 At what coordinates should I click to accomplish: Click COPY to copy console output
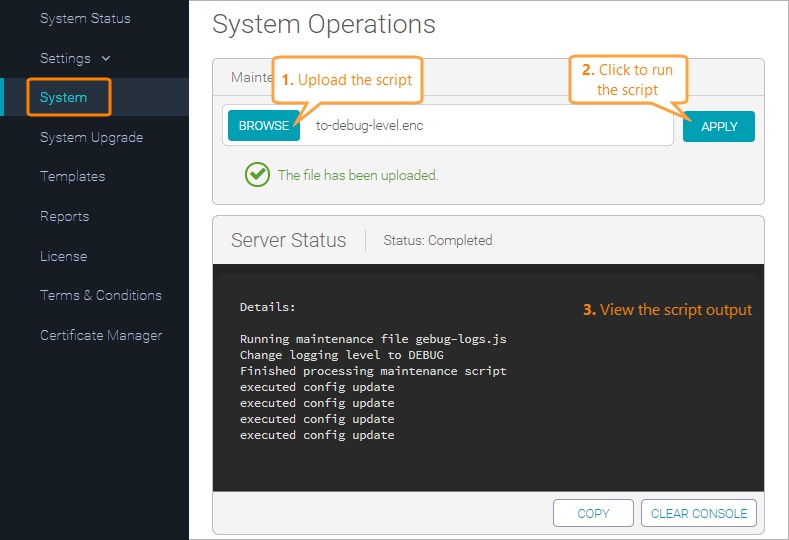pyautogui.click(x=593, y=513)
